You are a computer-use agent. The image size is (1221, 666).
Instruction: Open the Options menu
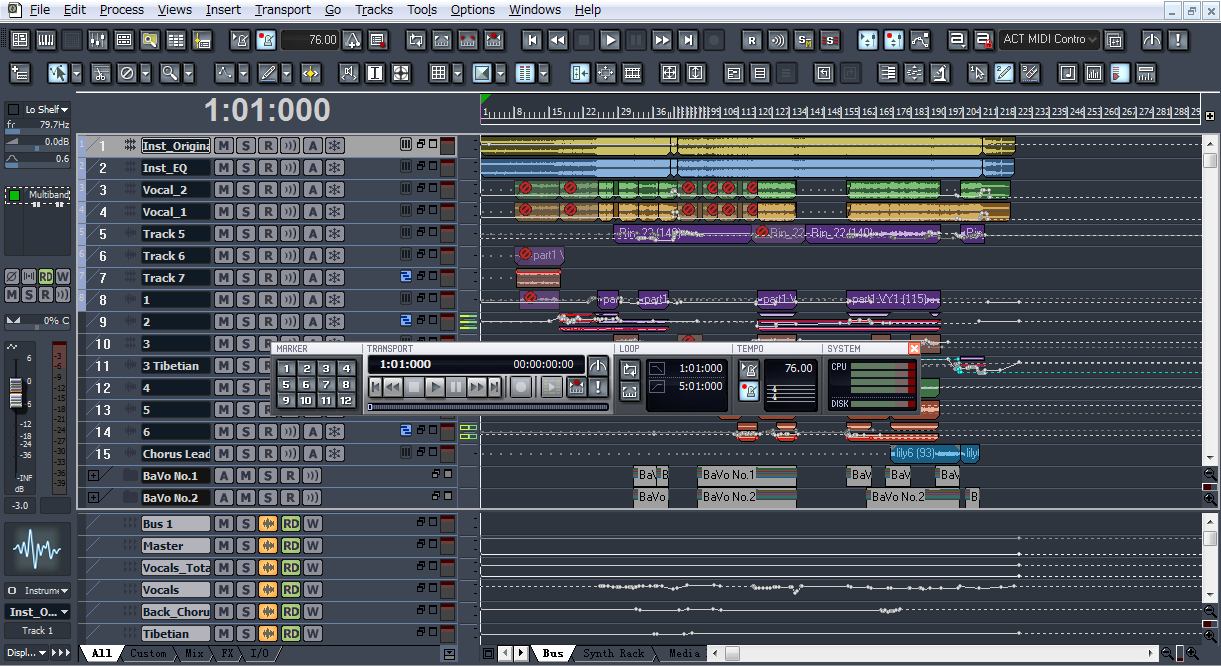pos(472,9)
